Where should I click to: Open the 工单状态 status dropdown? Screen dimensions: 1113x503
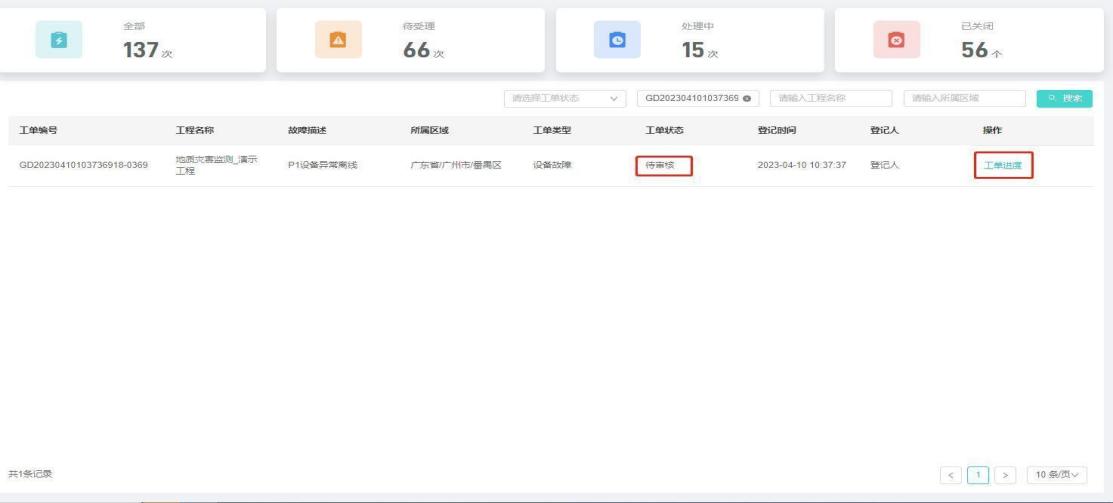pos(565,98)
